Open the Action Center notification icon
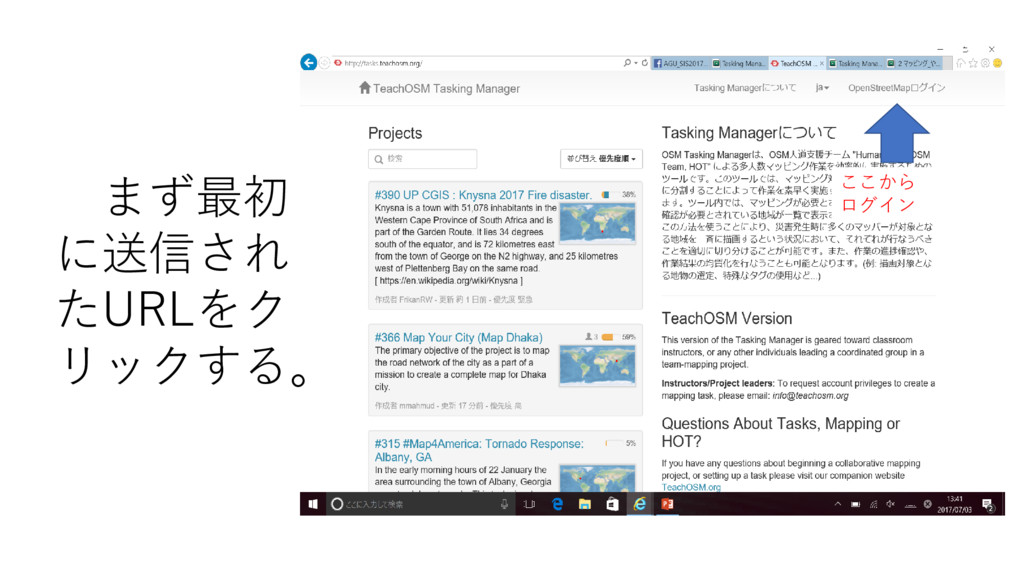Image resolution: width=1024 pixels, height=576 pixels. (x=987, y=504)
